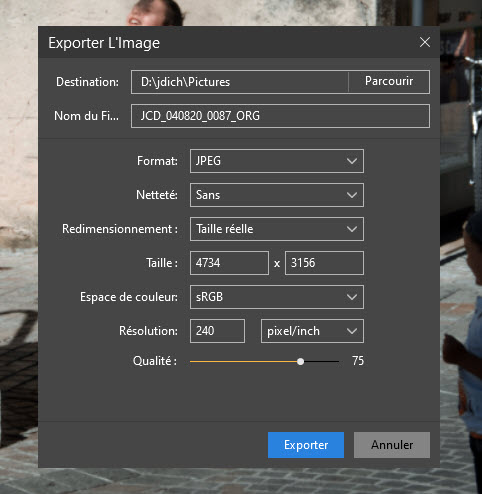Click the Annuler button
The image size is (482, 494).
click(392, 445)
